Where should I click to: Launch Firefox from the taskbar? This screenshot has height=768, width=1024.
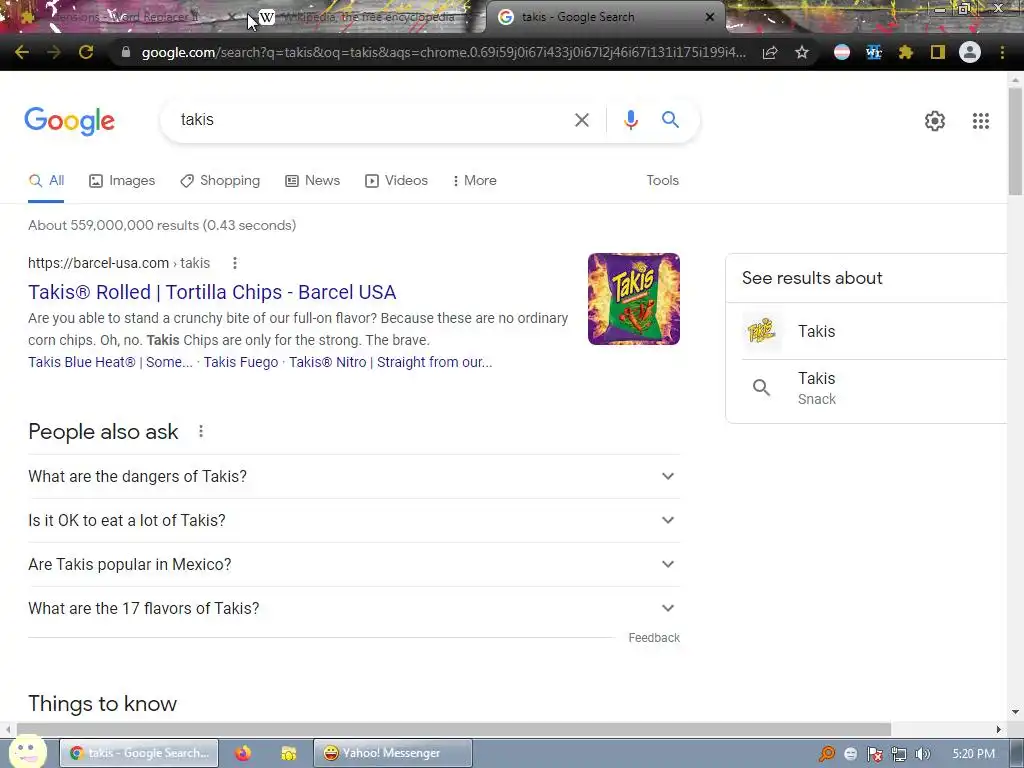[x=243, y=753]
